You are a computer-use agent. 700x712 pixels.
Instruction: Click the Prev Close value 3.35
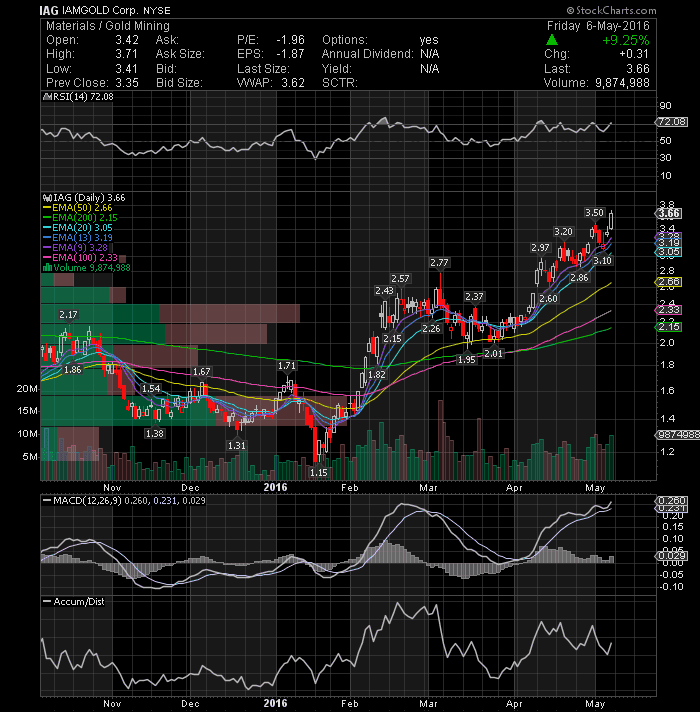click(127, 83)
